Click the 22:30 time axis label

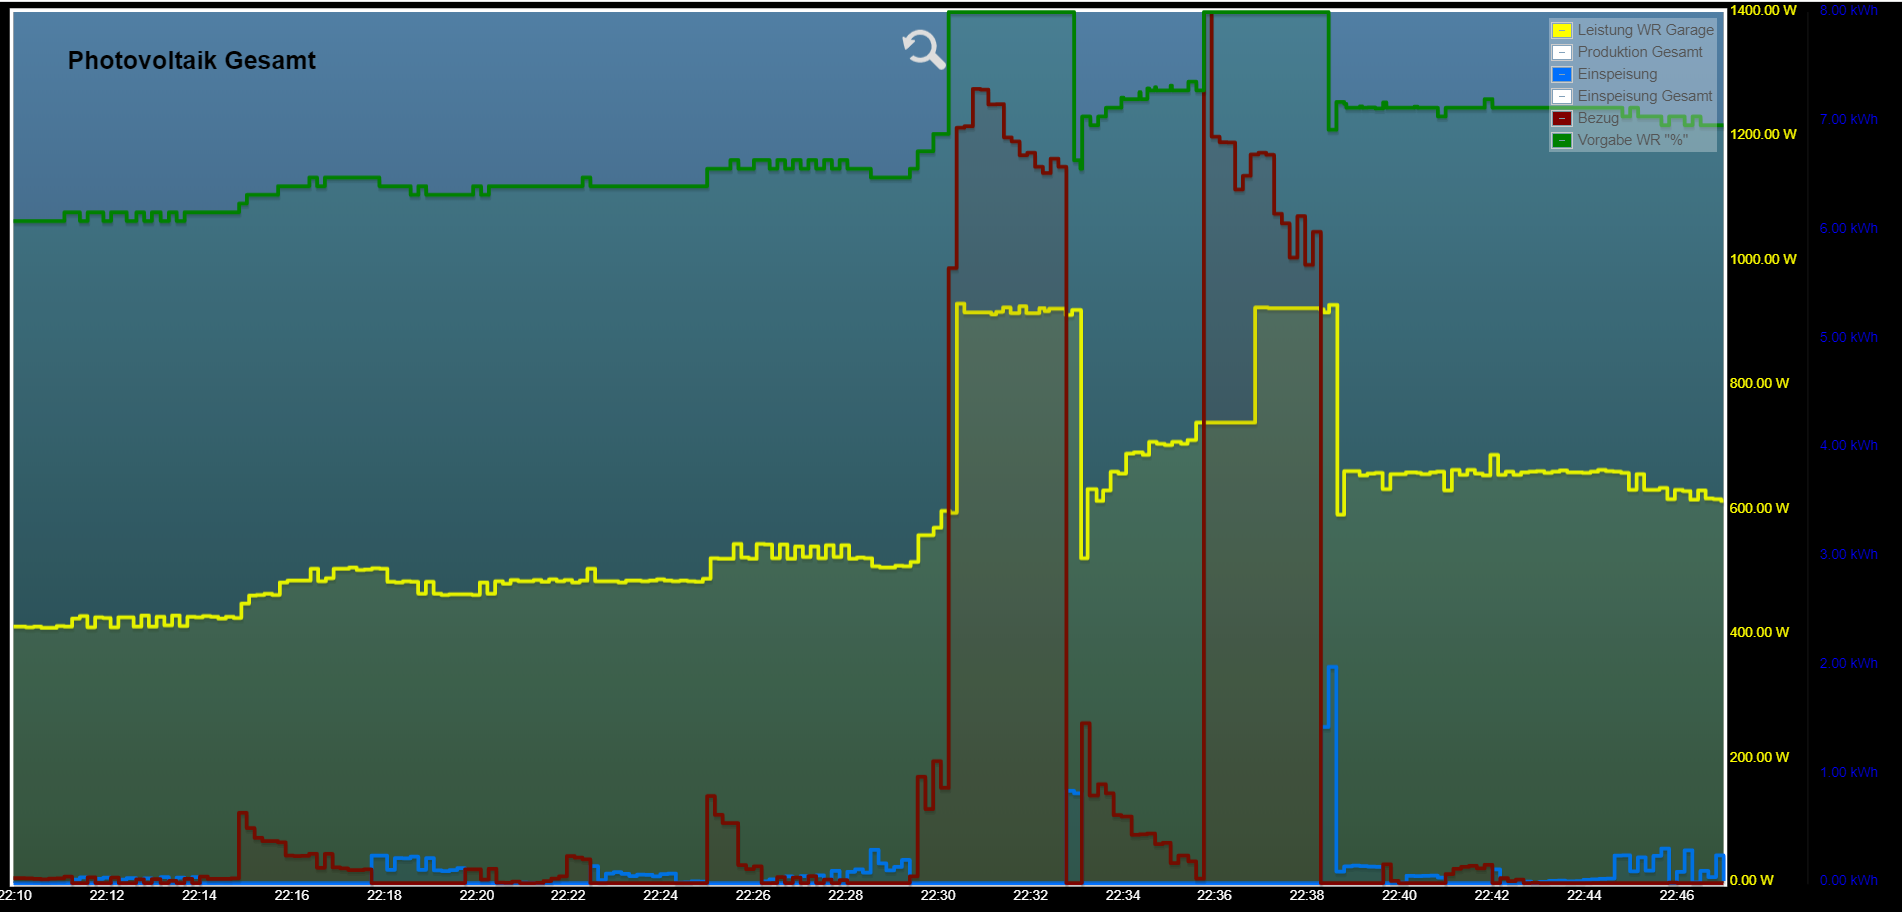[938, 895]
